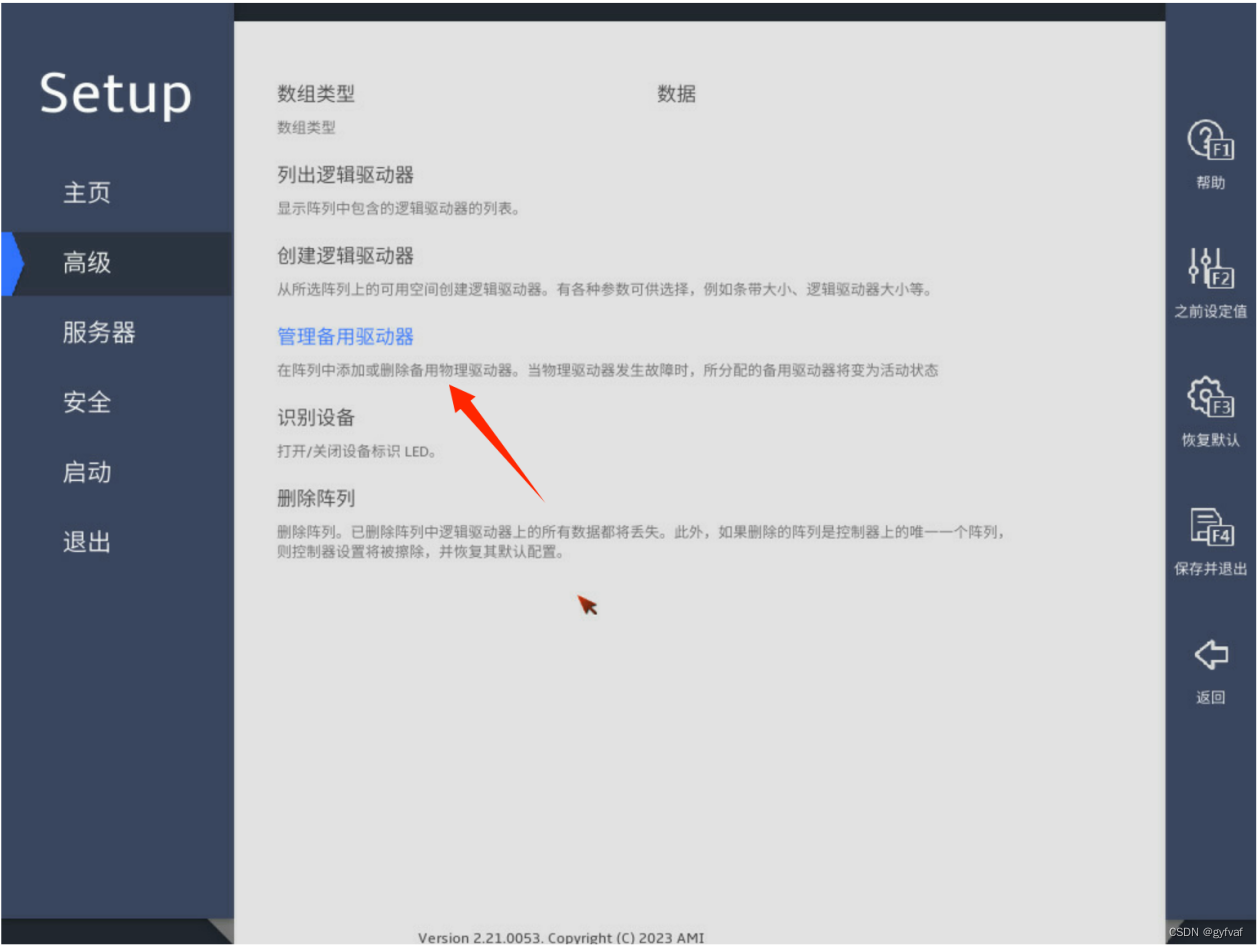Go to the 安全 settings section
The height and width of the screenshot is (949, 1259).
tap(87, 403)
